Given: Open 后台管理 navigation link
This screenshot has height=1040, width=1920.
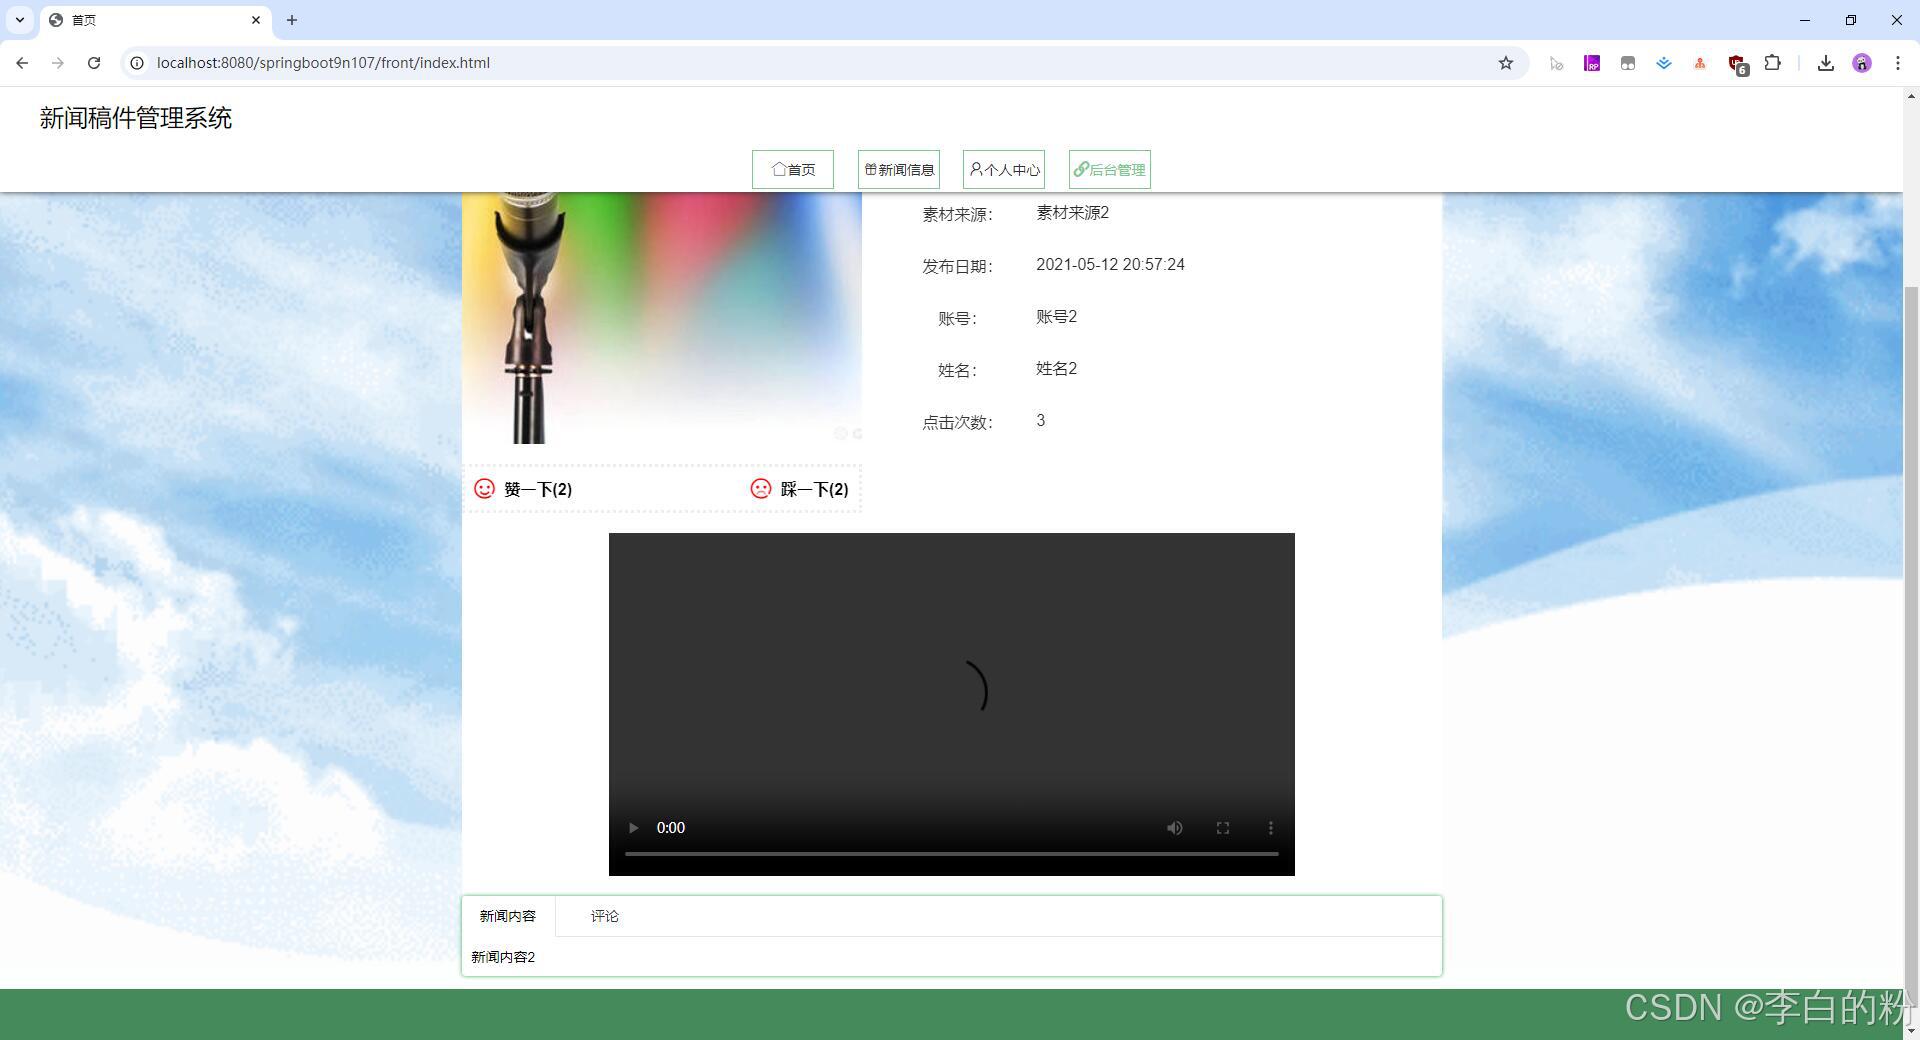Looking at the screenshot, I should click(1110, 169).
